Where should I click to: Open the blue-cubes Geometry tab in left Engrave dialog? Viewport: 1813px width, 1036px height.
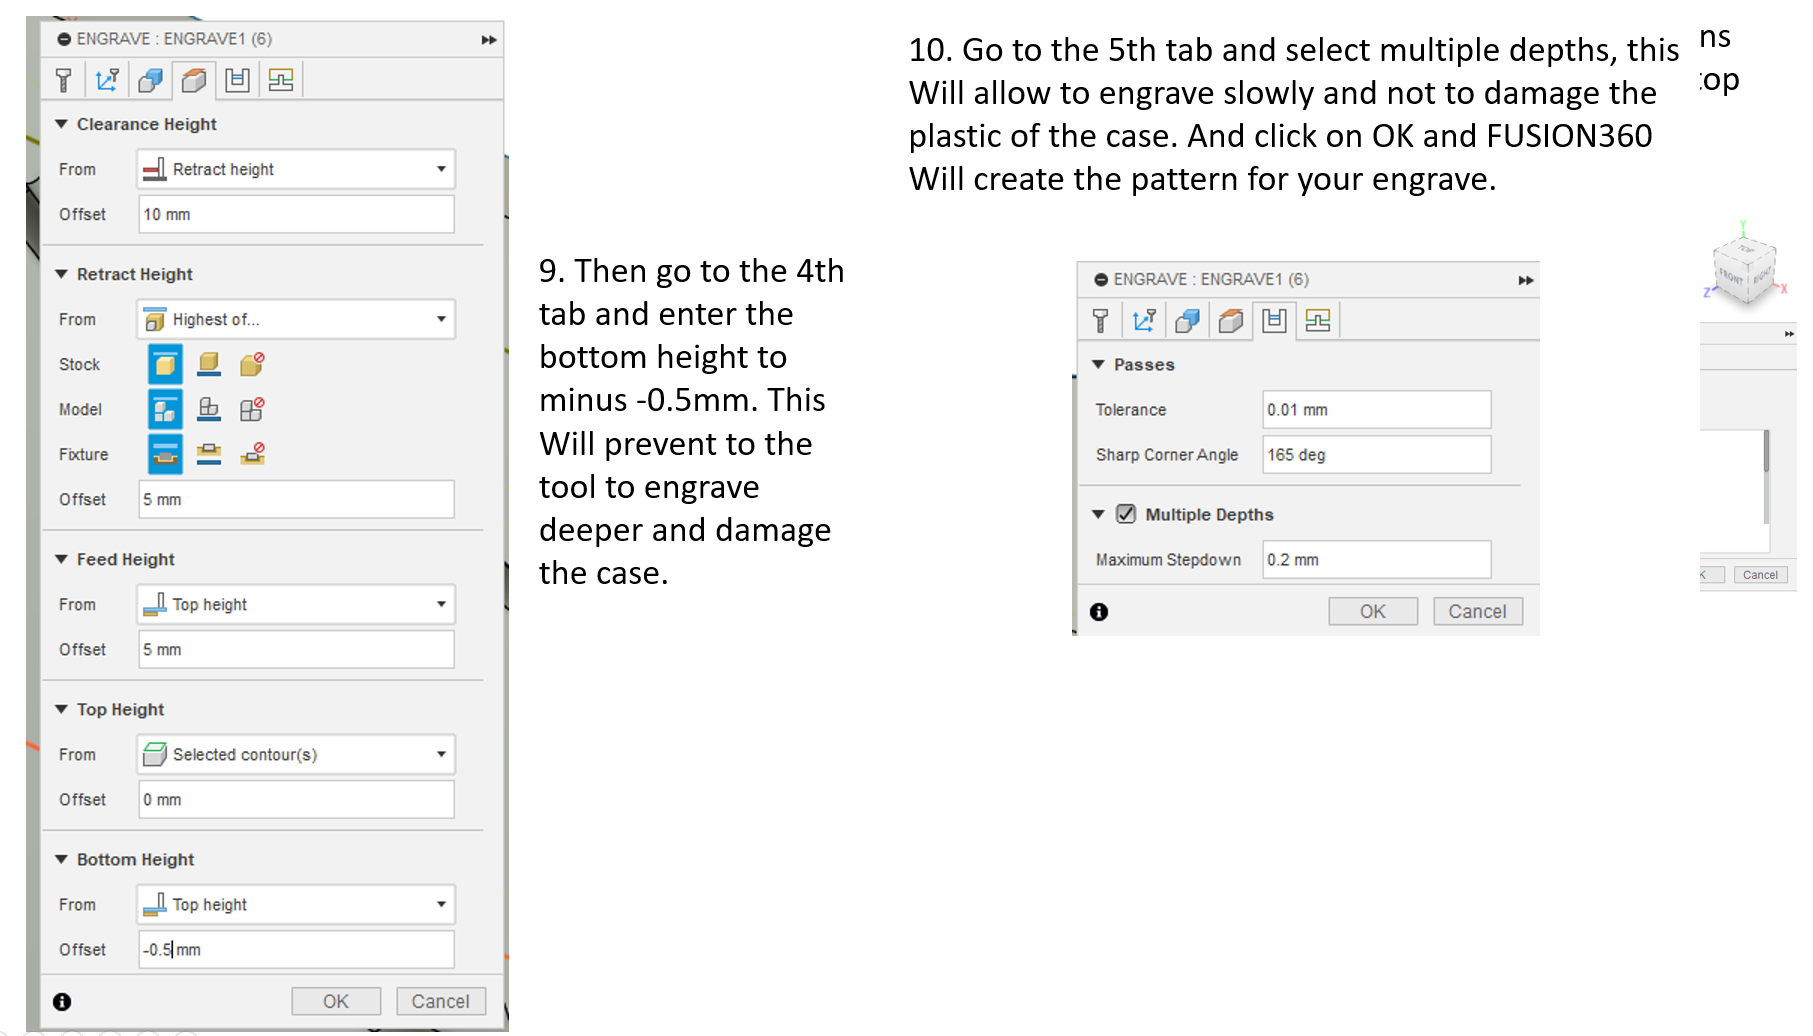pyautogui.click(x=151, y=80)
